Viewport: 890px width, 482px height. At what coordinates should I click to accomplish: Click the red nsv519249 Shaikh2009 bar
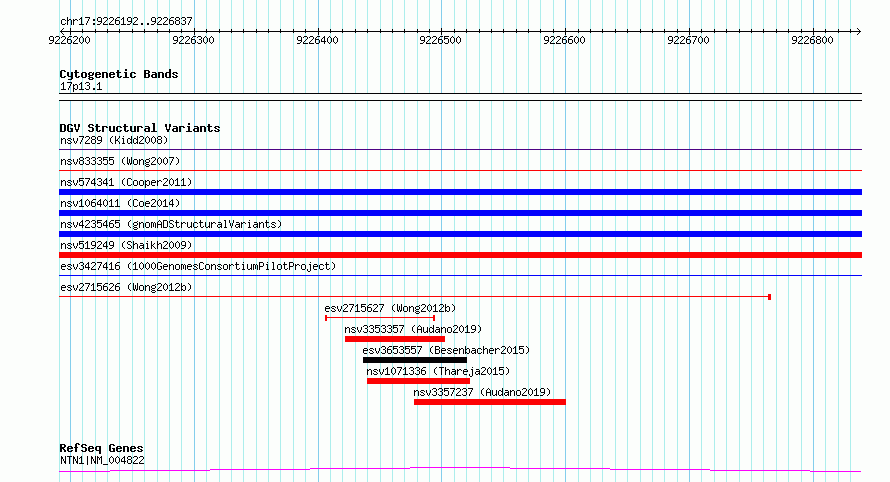click(x=460, y=255)
